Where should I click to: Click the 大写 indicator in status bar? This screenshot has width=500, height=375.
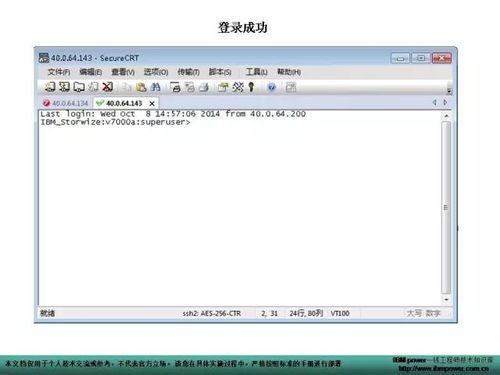coord(414,313)
